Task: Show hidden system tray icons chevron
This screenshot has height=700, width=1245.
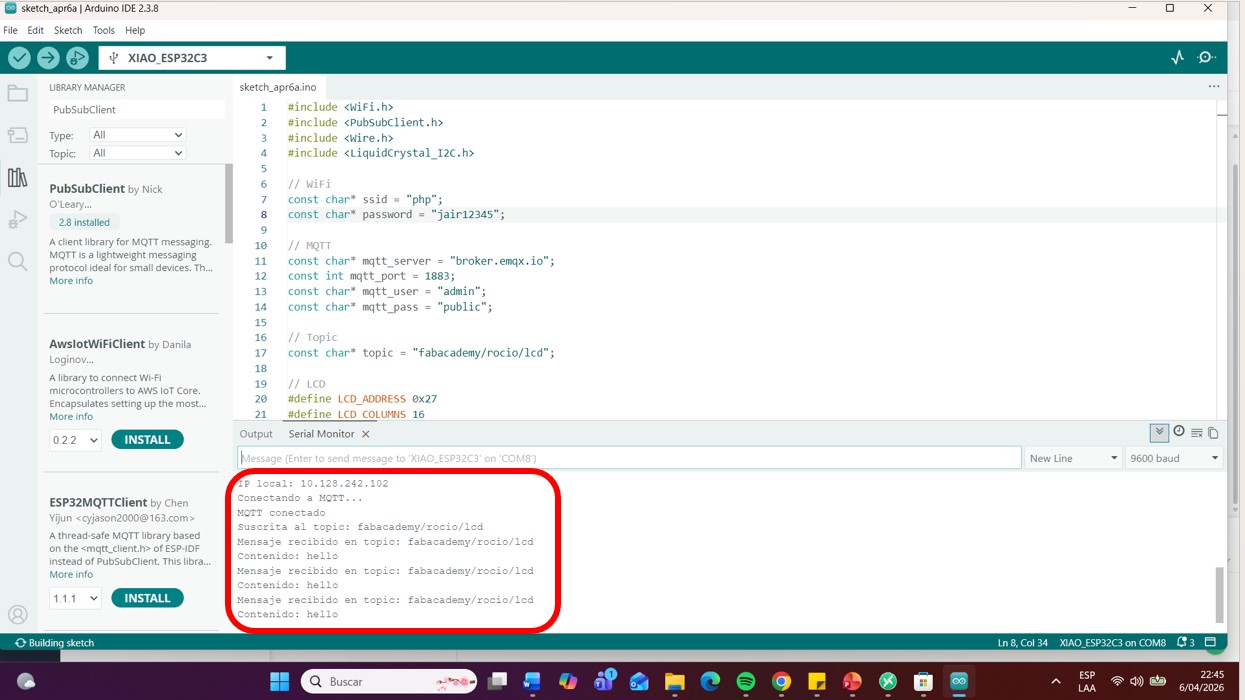Action: 1056,682
